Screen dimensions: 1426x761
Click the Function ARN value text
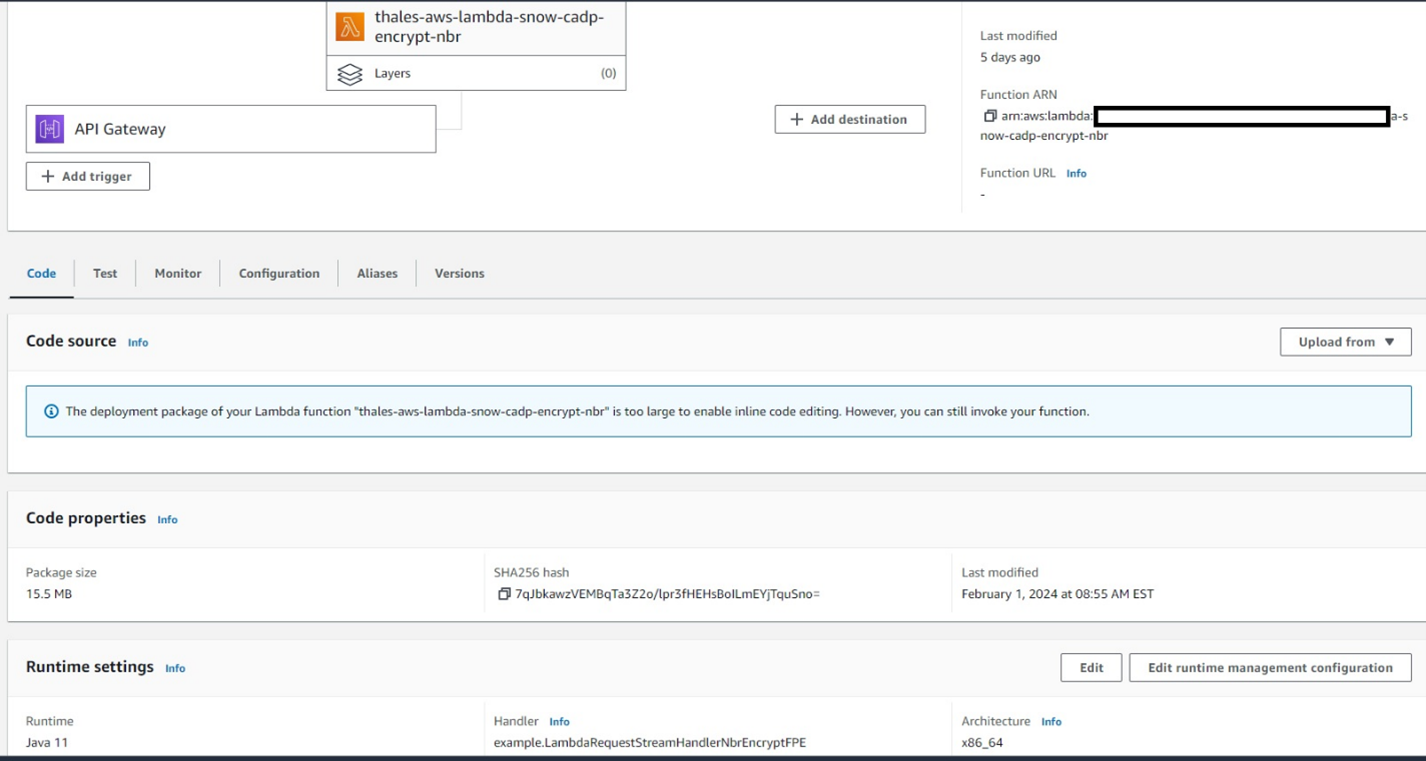tap(1194, 126)
